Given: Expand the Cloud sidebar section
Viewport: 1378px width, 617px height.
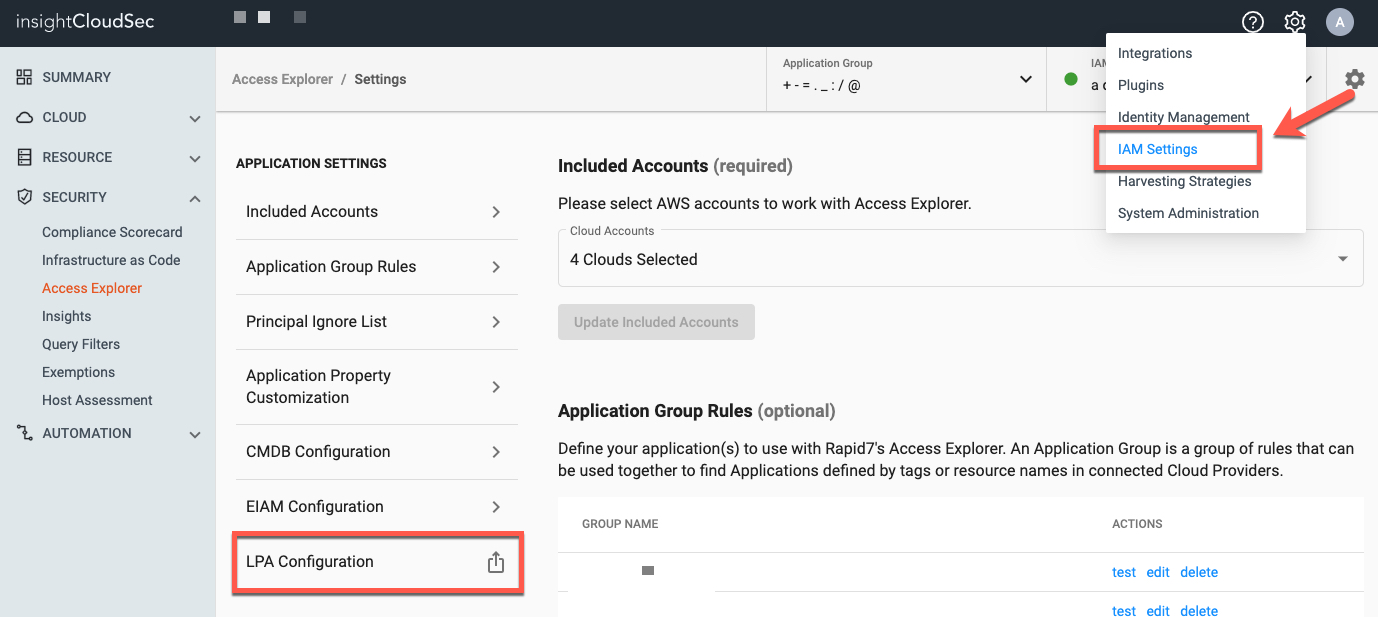Looking at the screenshot, I should click(195, 118).
